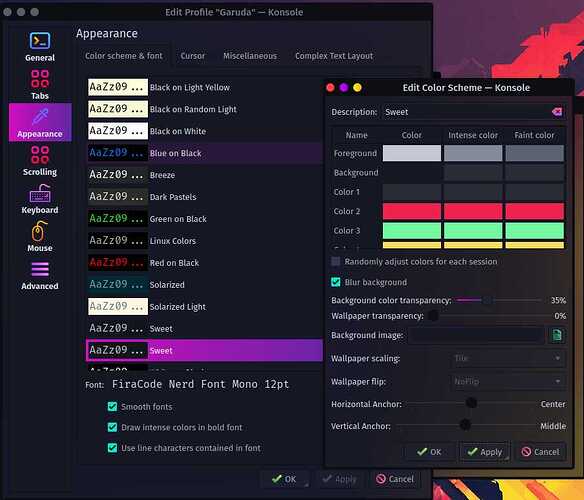
Task: Select the Blue on Black scheme
Action: click(205, 153)
